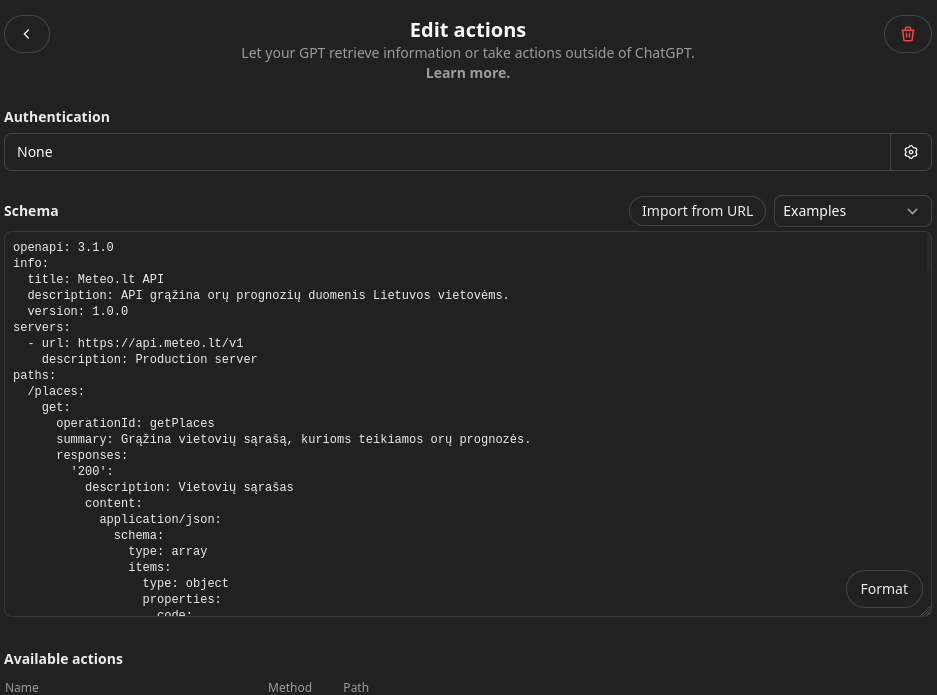Image resolution: width=937 pixels, height=695 pixels.
Task: Click the back arrow button
Action: coord(27,34)
